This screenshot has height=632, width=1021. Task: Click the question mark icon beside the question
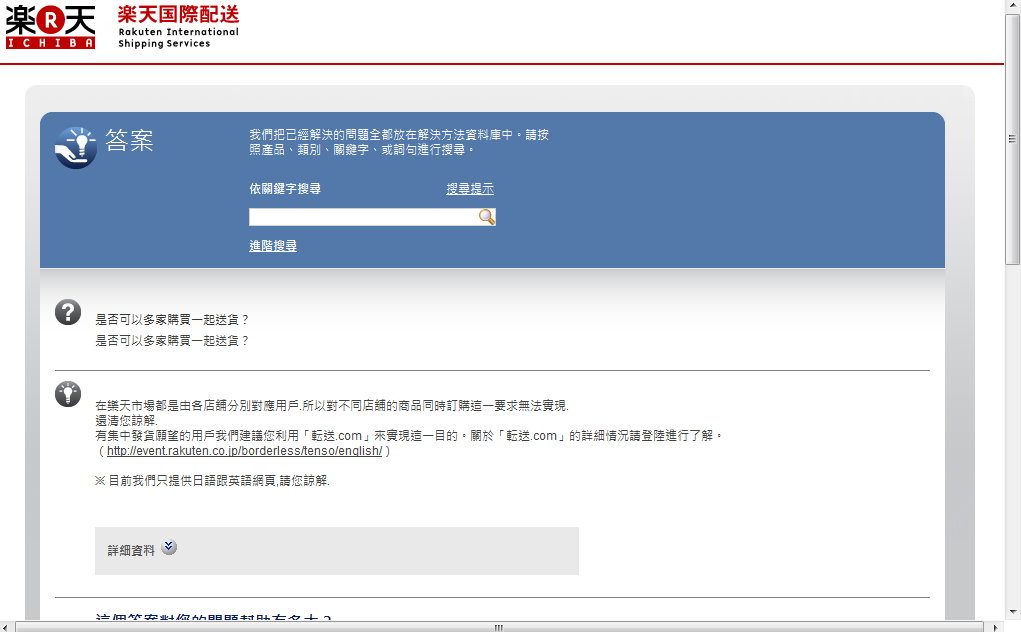[x=68, y=312]
